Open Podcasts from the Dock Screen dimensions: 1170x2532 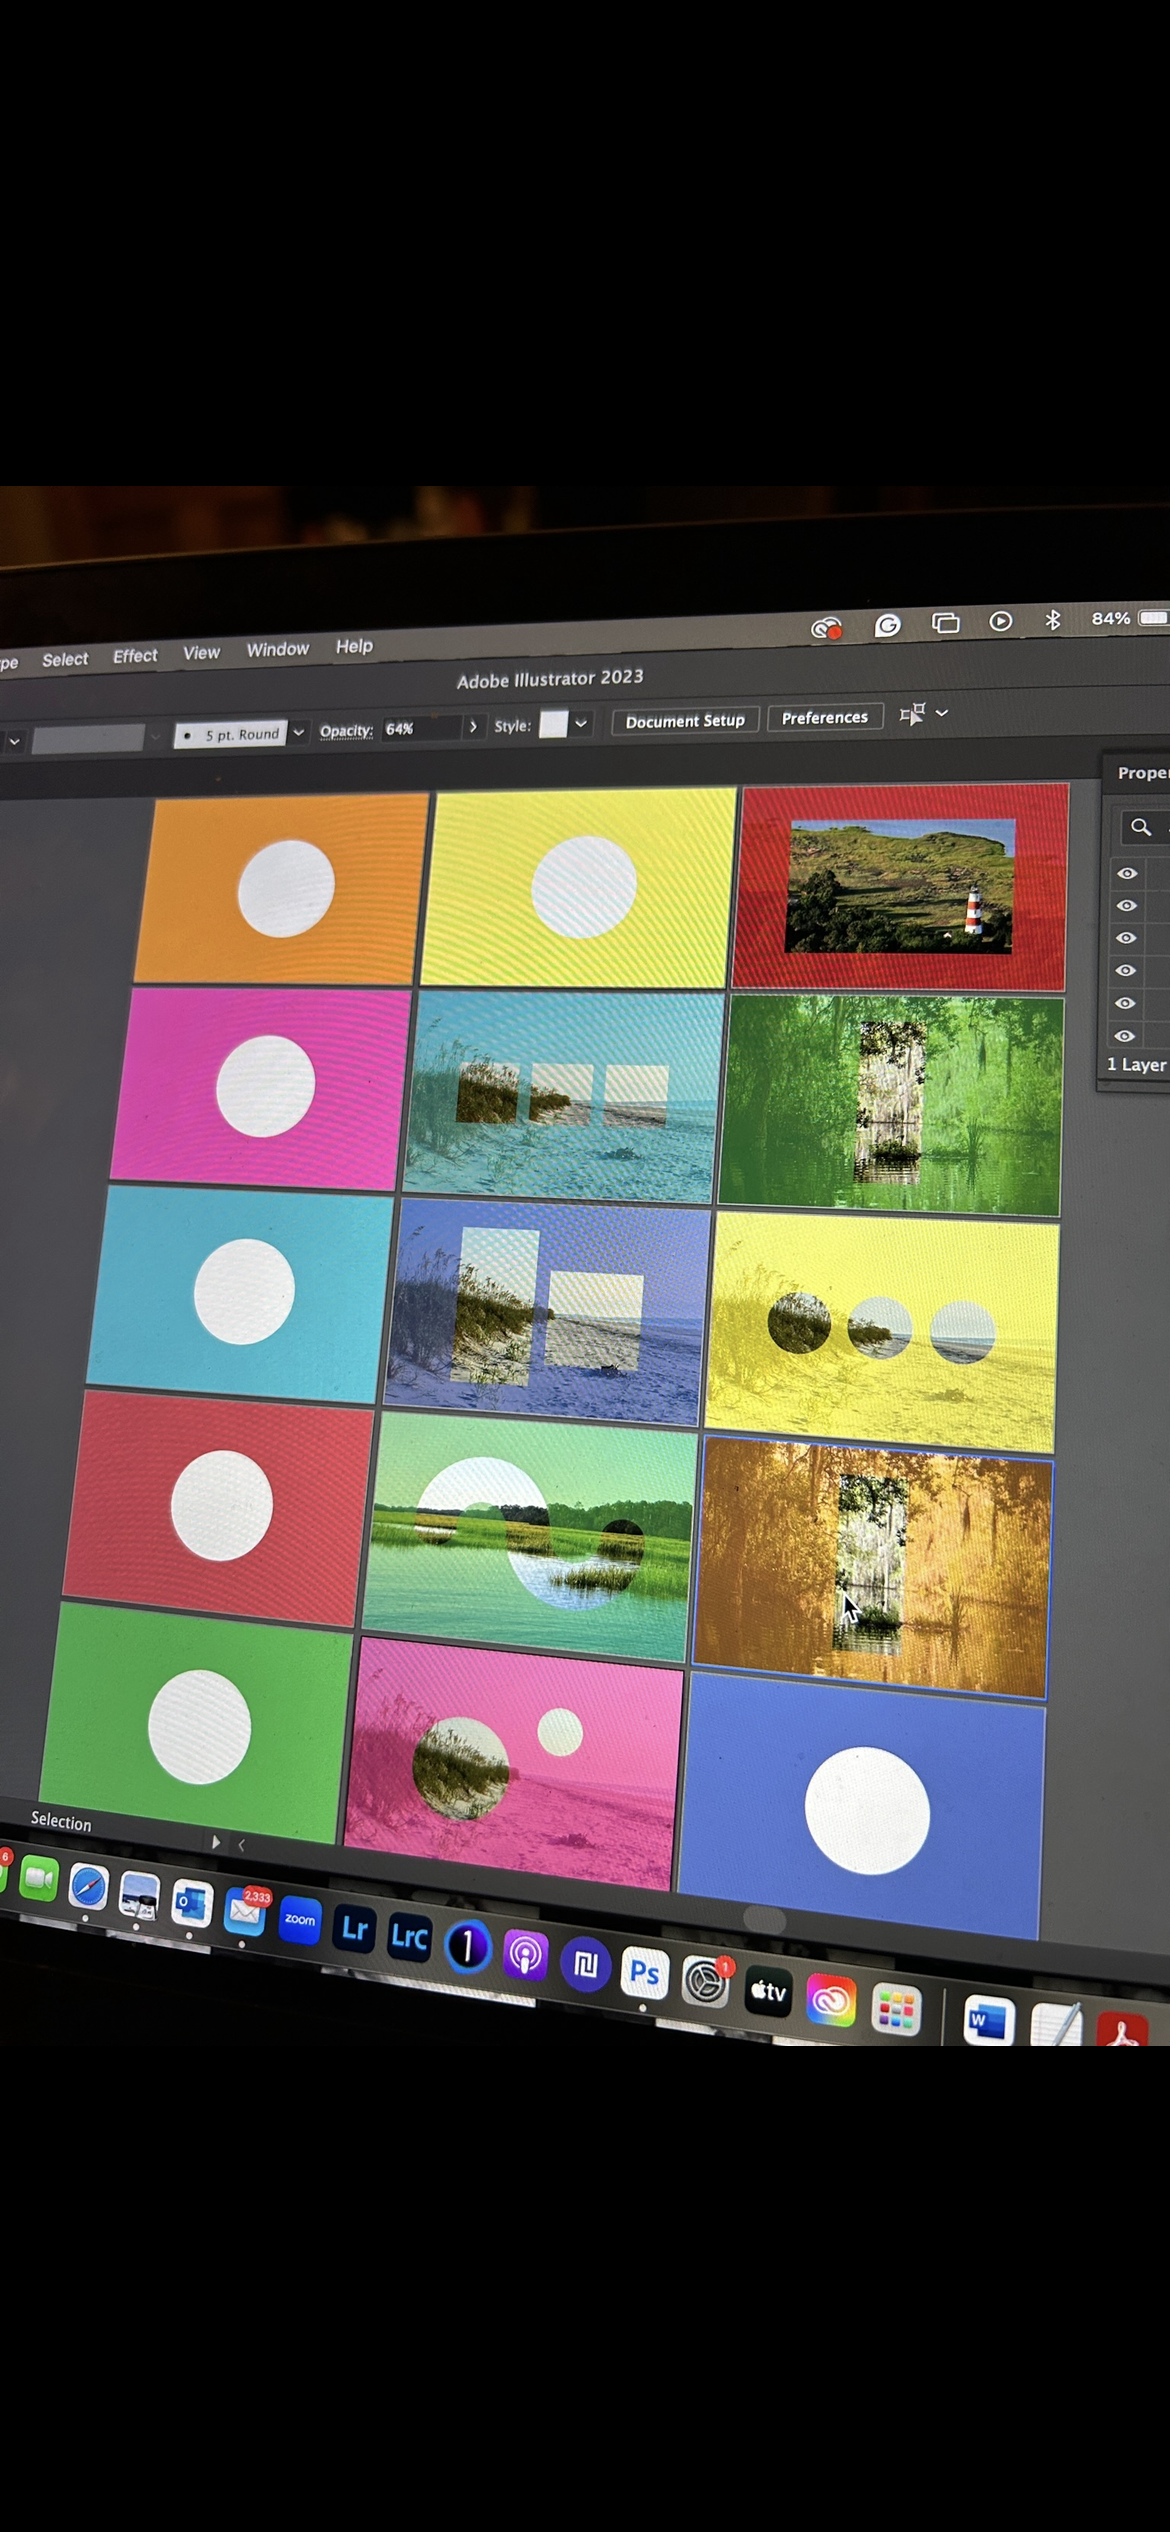[525, 1955]
